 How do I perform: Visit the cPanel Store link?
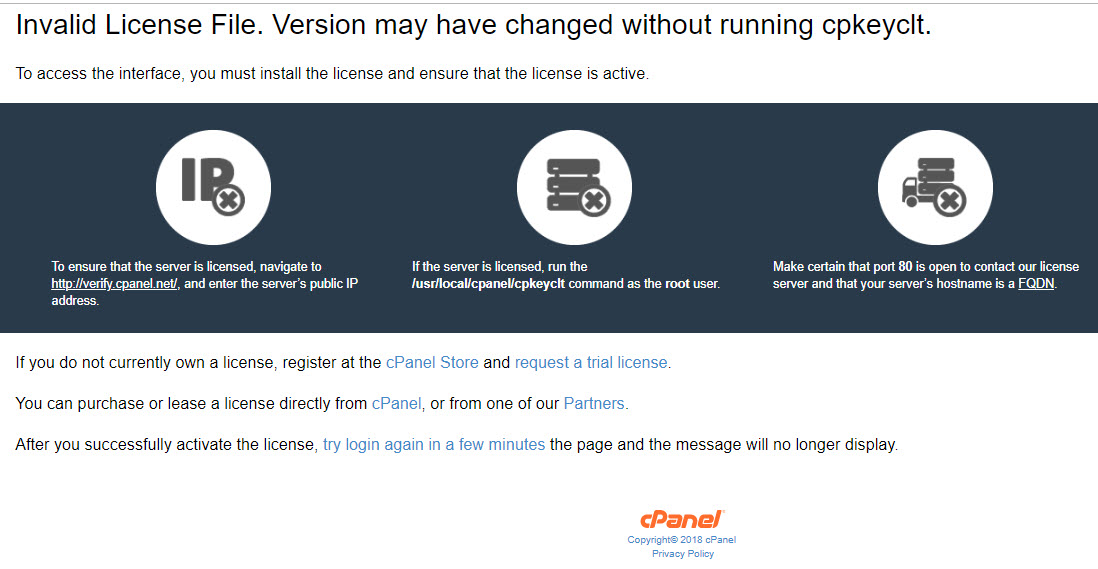[432, 363]
